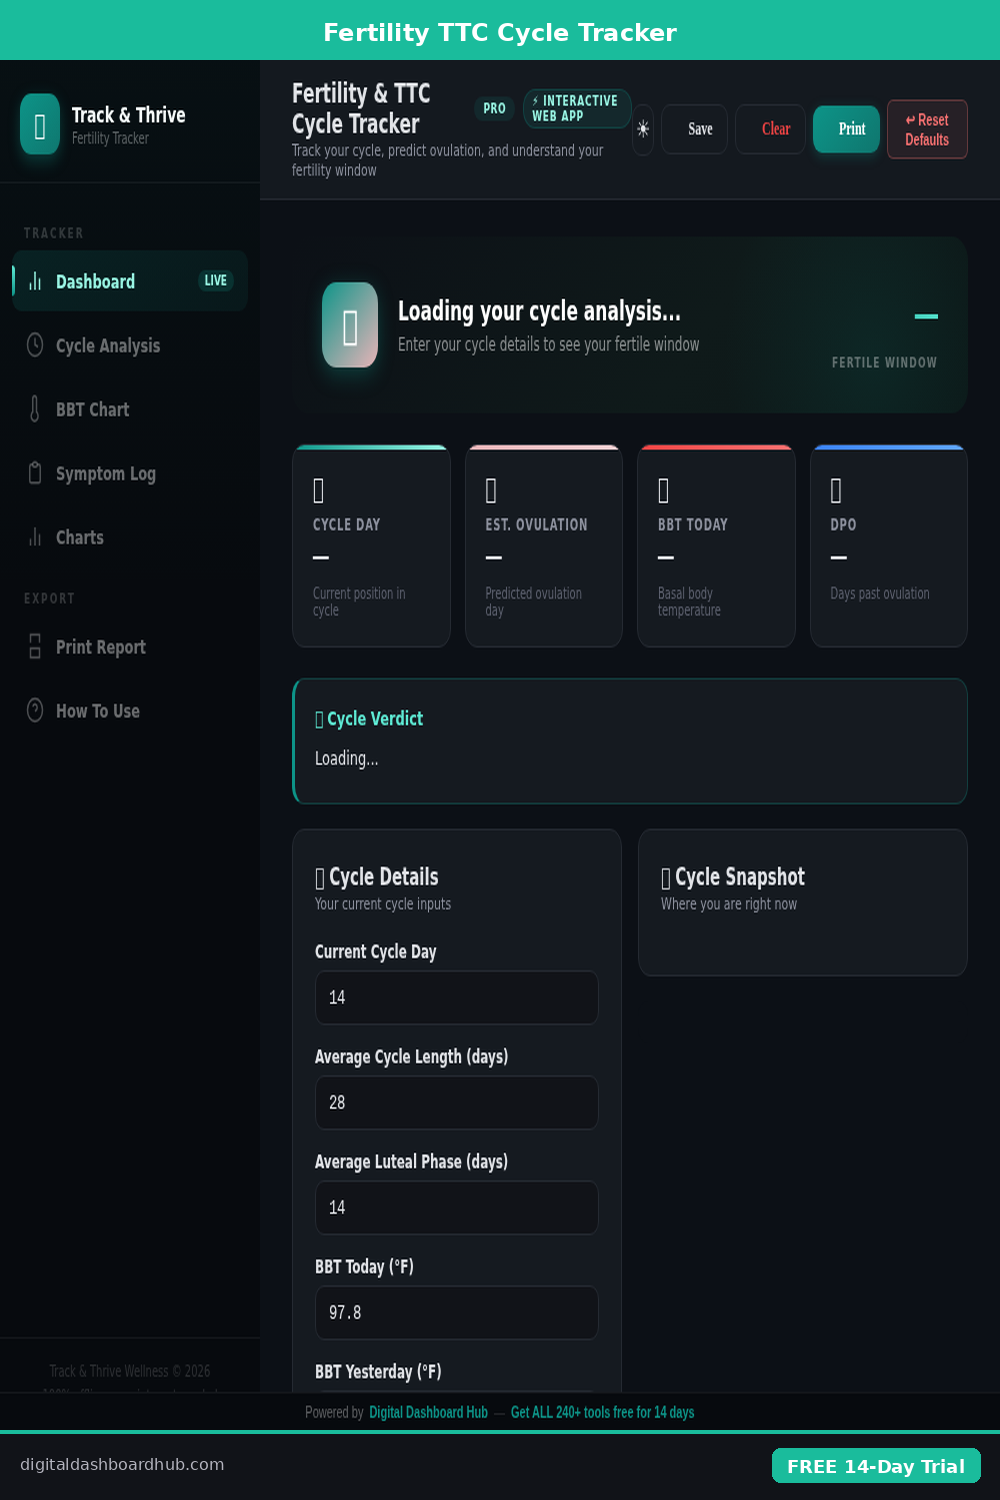Click the BBT Chart thermometer icon

click(x=35, y=409)
